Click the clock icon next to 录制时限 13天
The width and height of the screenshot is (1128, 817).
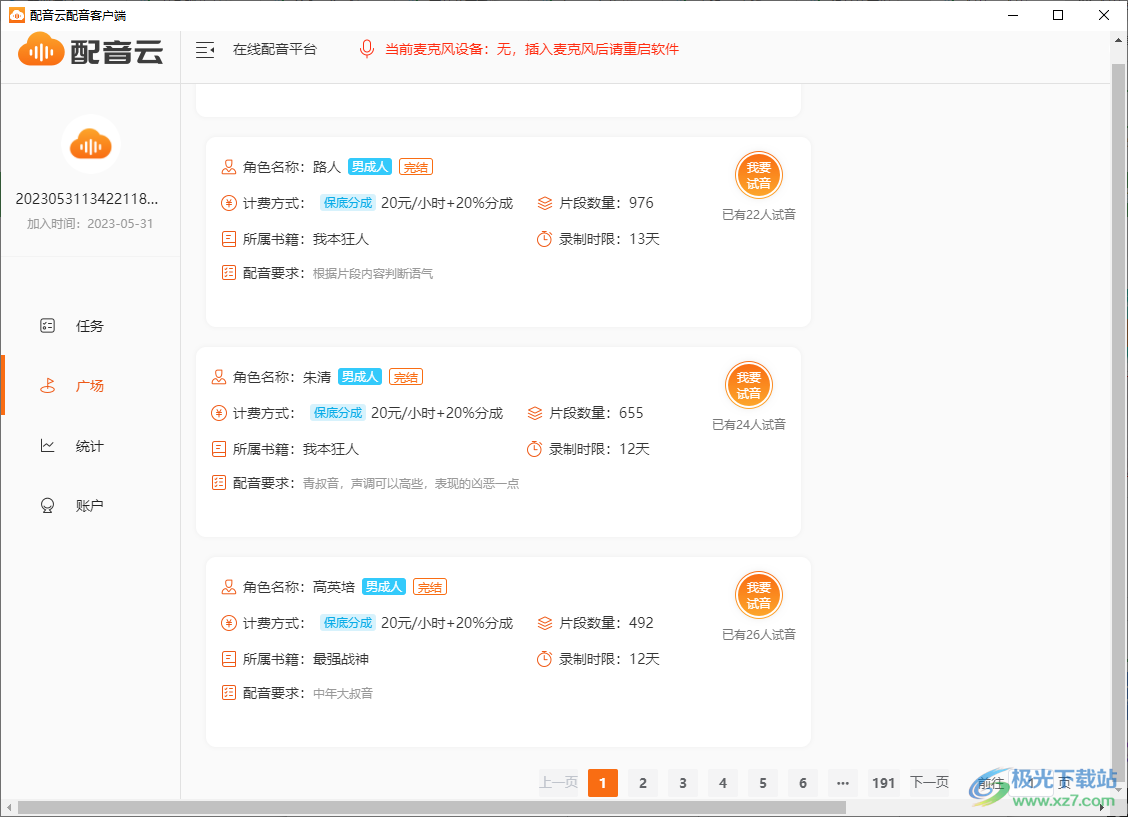[x=543, y=239]
